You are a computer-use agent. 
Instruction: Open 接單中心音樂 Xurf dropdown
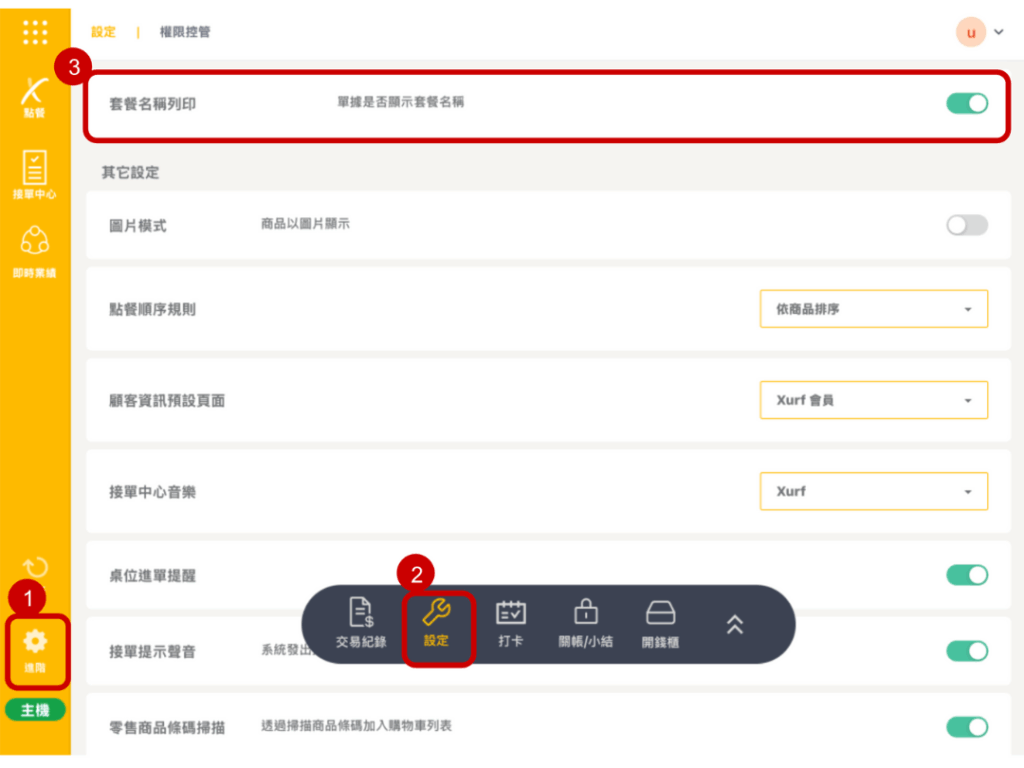pos(873,491)
